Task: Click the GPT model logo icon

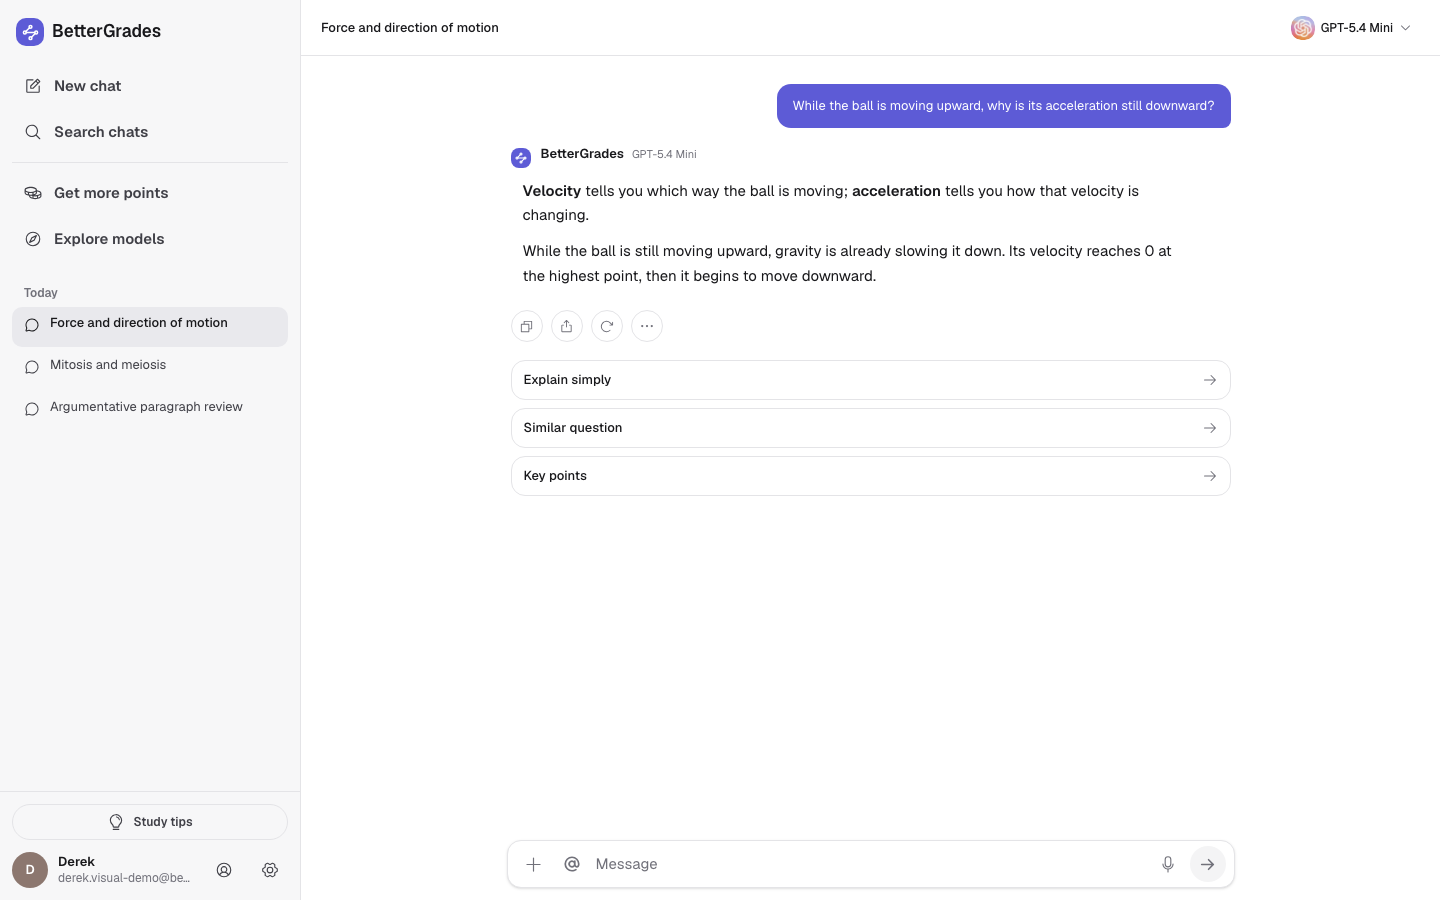Action: tap(1302, 28)
